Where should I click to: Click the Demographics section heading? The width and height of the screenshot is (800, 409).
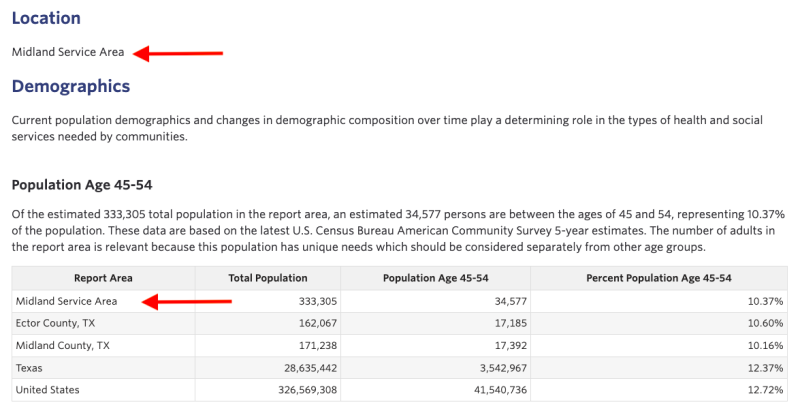click(x=71, y=87)
